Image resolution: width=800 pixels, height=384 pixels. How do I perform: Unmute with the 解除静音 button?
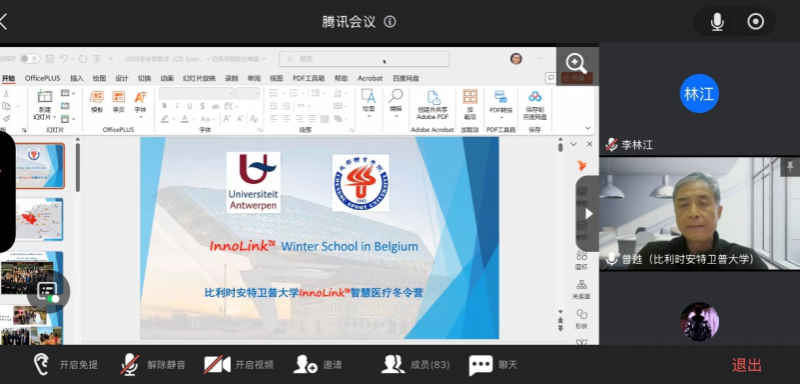coord(153,365)
